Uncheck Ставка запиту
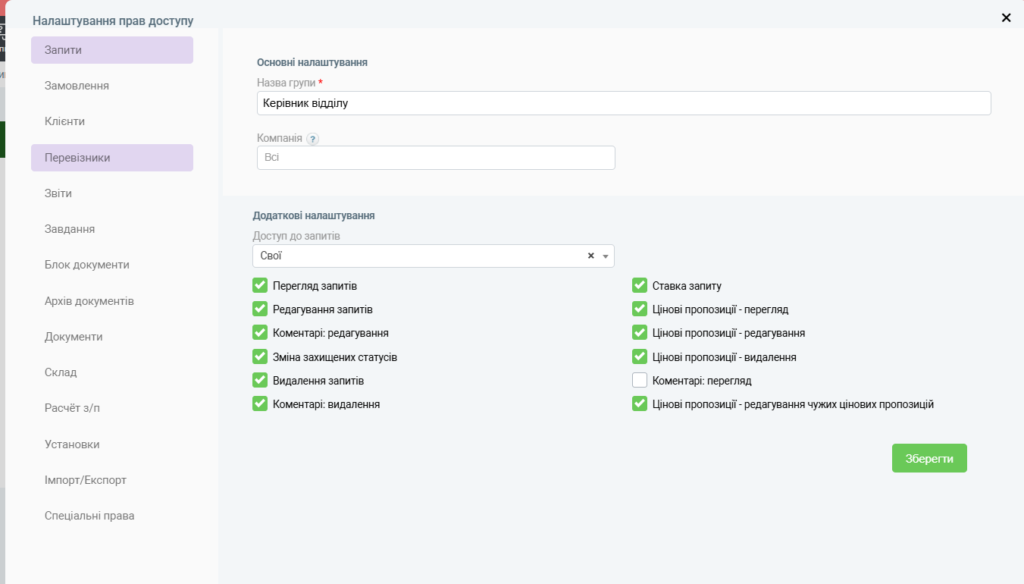Image resolution: width=1024 pixels, height=584 pixels. tap(639, 285)
